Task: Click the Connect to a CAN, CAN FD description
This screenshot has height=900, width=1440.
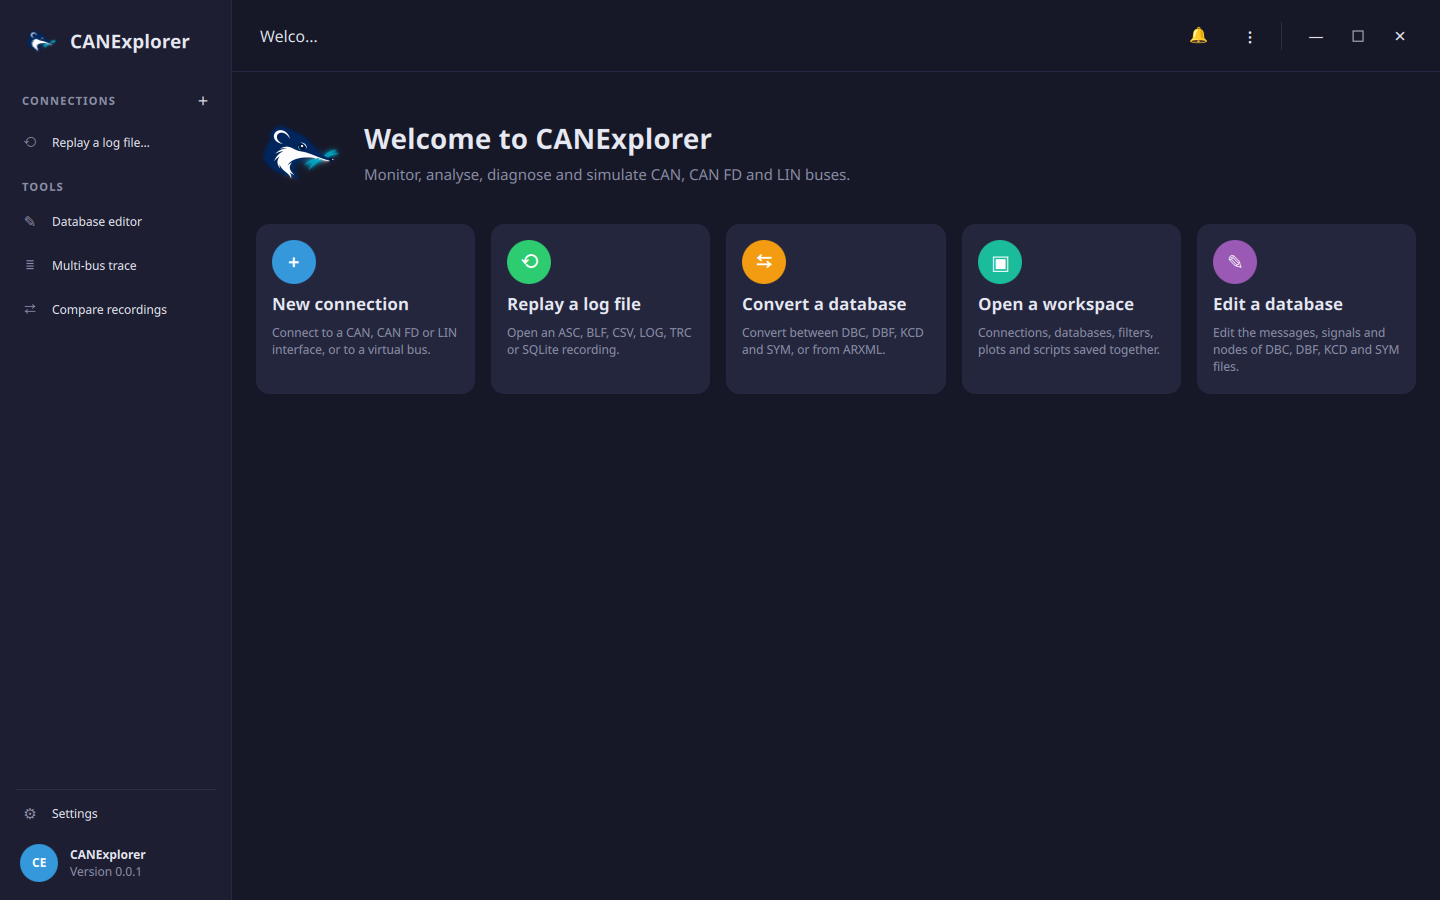Action: pyautogui.click(x=364, y=341)
